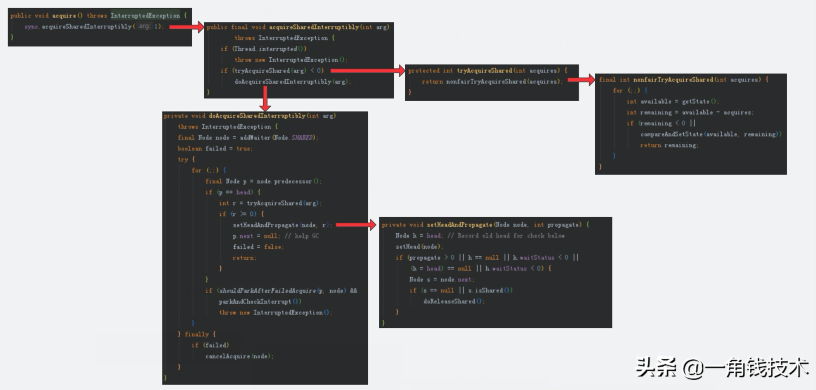The width and height of the screenshot is (816, 390).
Task: Click red arrow pointing to tryAcquireShared block
Action: 367,71
